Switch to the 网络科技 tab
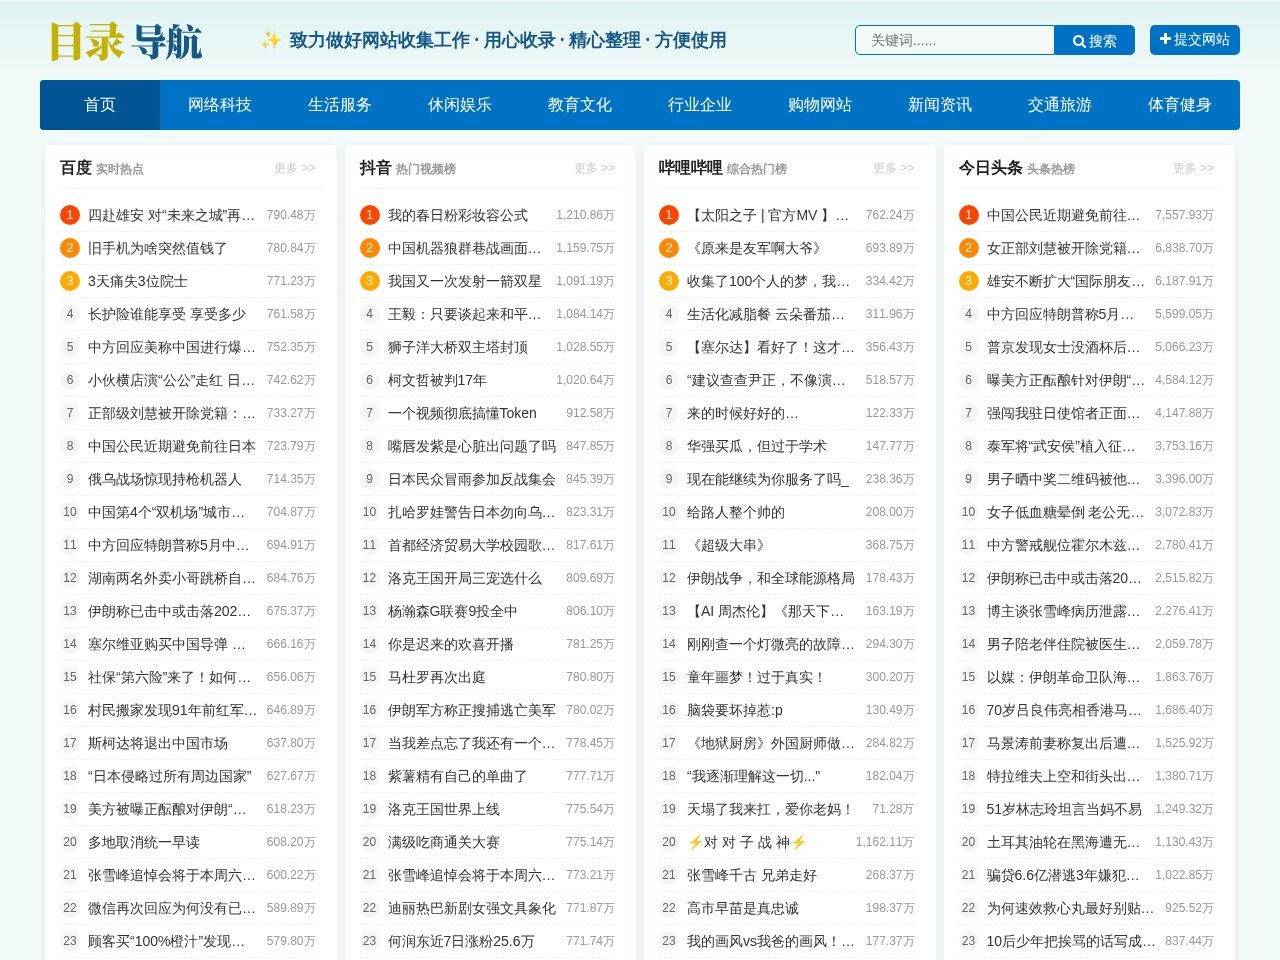 pyautogui.click(x=220, y=104)
